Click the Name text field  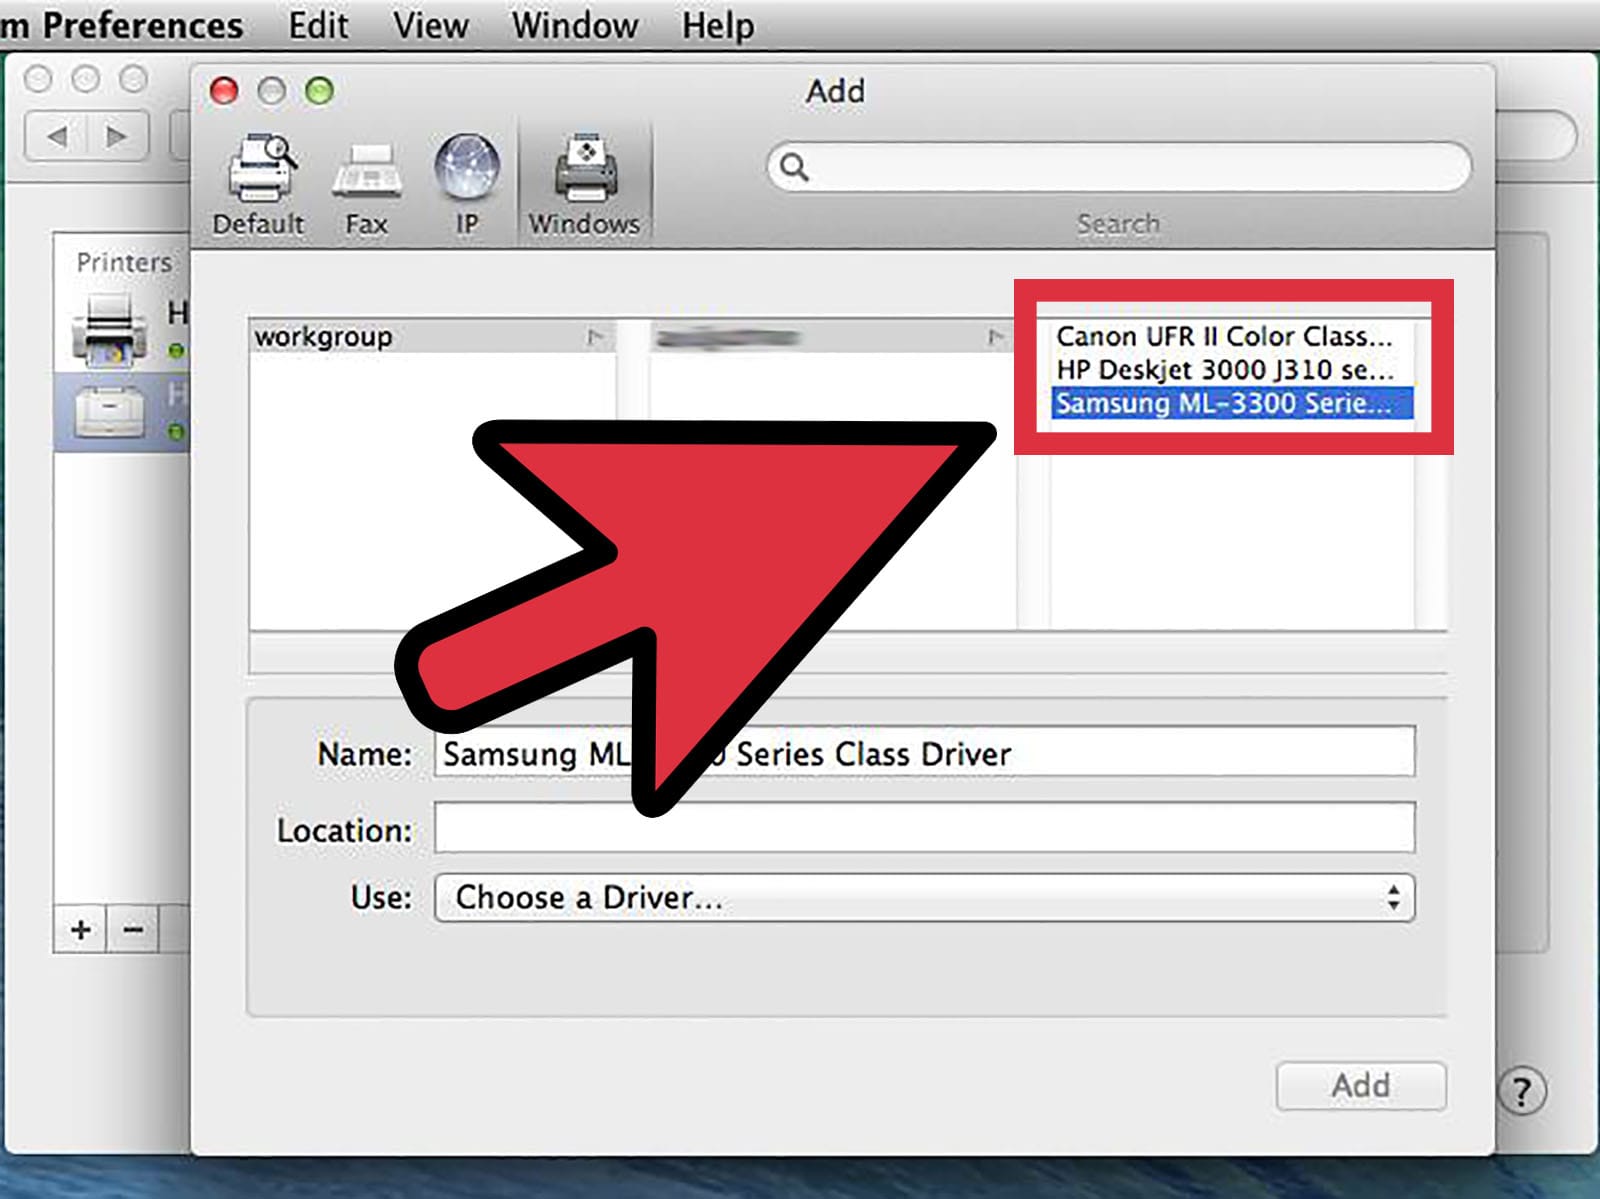[924, 752]
